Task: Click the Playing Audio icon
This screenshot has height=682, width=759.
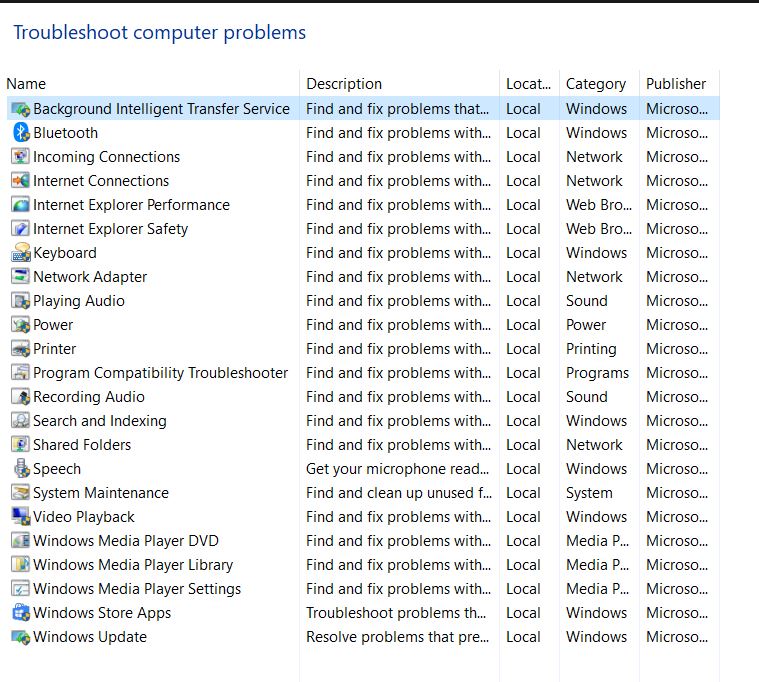Action: 20,301
